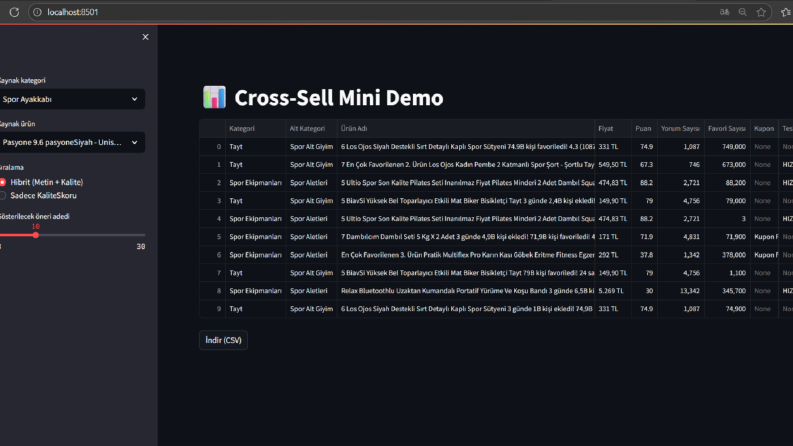
Task: Click product name Relax Bluetoothlu Uzaktan Kumandalı
Action: (x=466, y=291)
